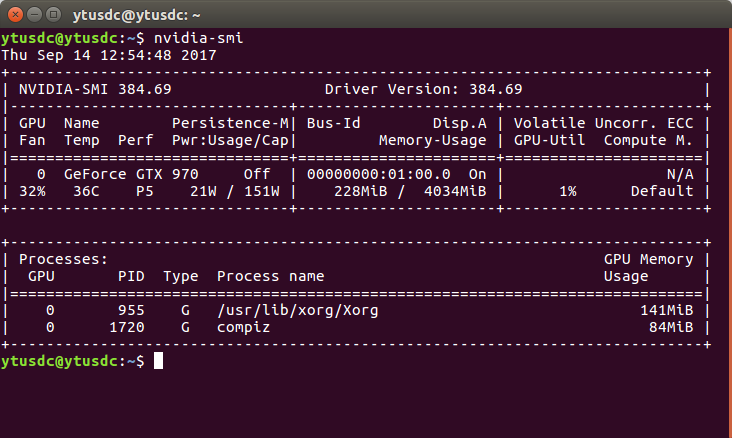Click the 'Compute M.' header text
Image resolution: width=732 pixels, height=438 pixels.
tap(648, 140)
